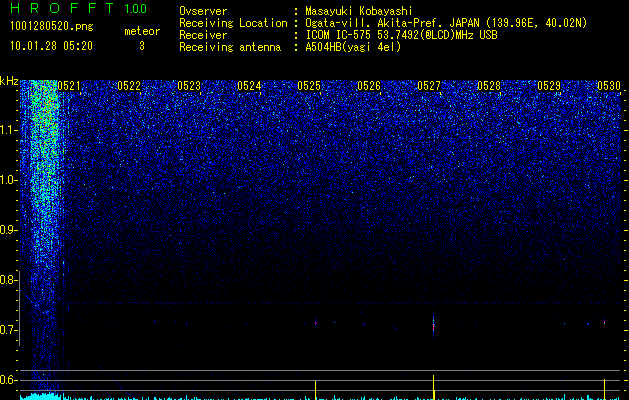The height and width of the screenshot is (400, 629).
Task: Click the date stamp 10.01.28 05:20
Action: [51, 46]
